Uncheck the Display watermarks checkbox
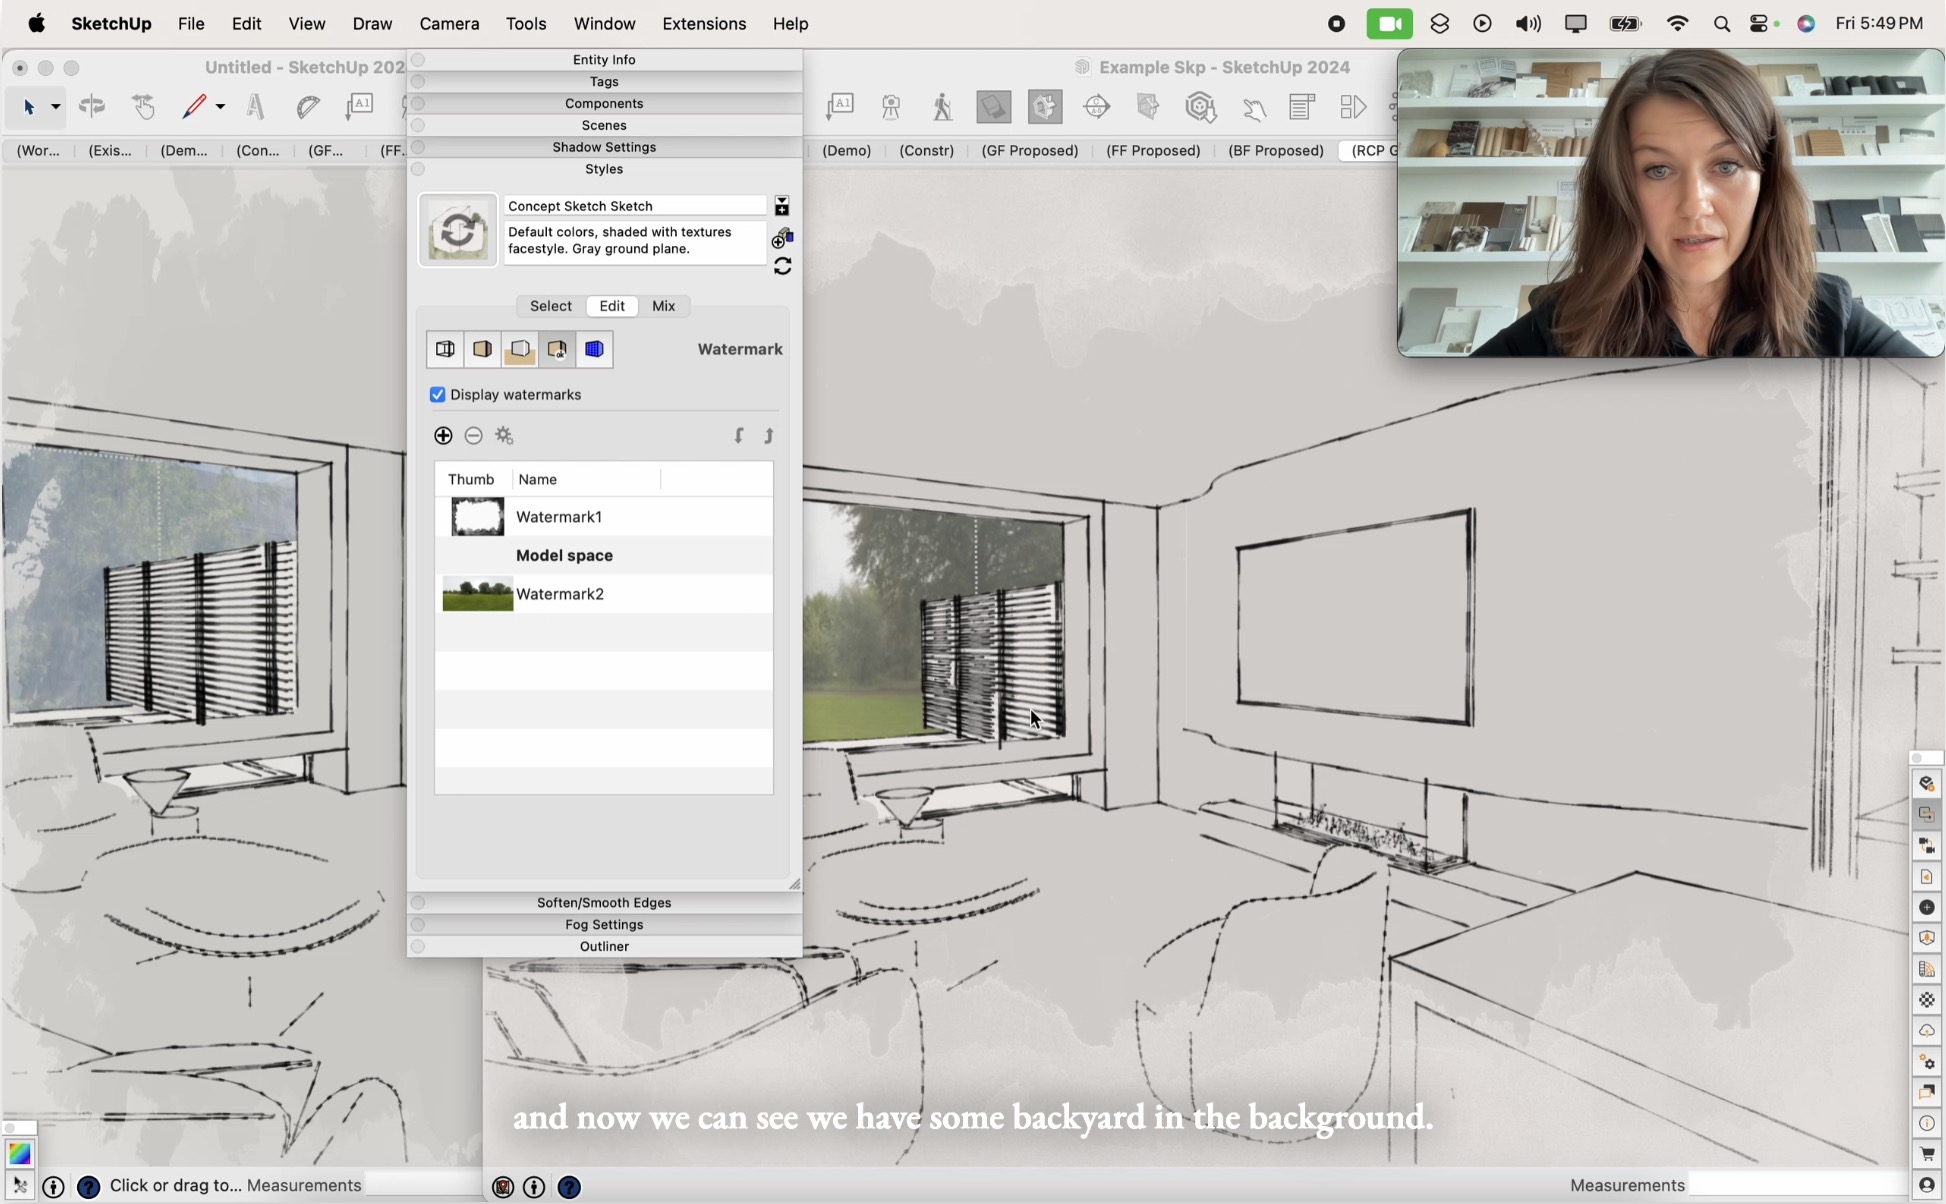1946x1204 pixels. tap(437, 394)
